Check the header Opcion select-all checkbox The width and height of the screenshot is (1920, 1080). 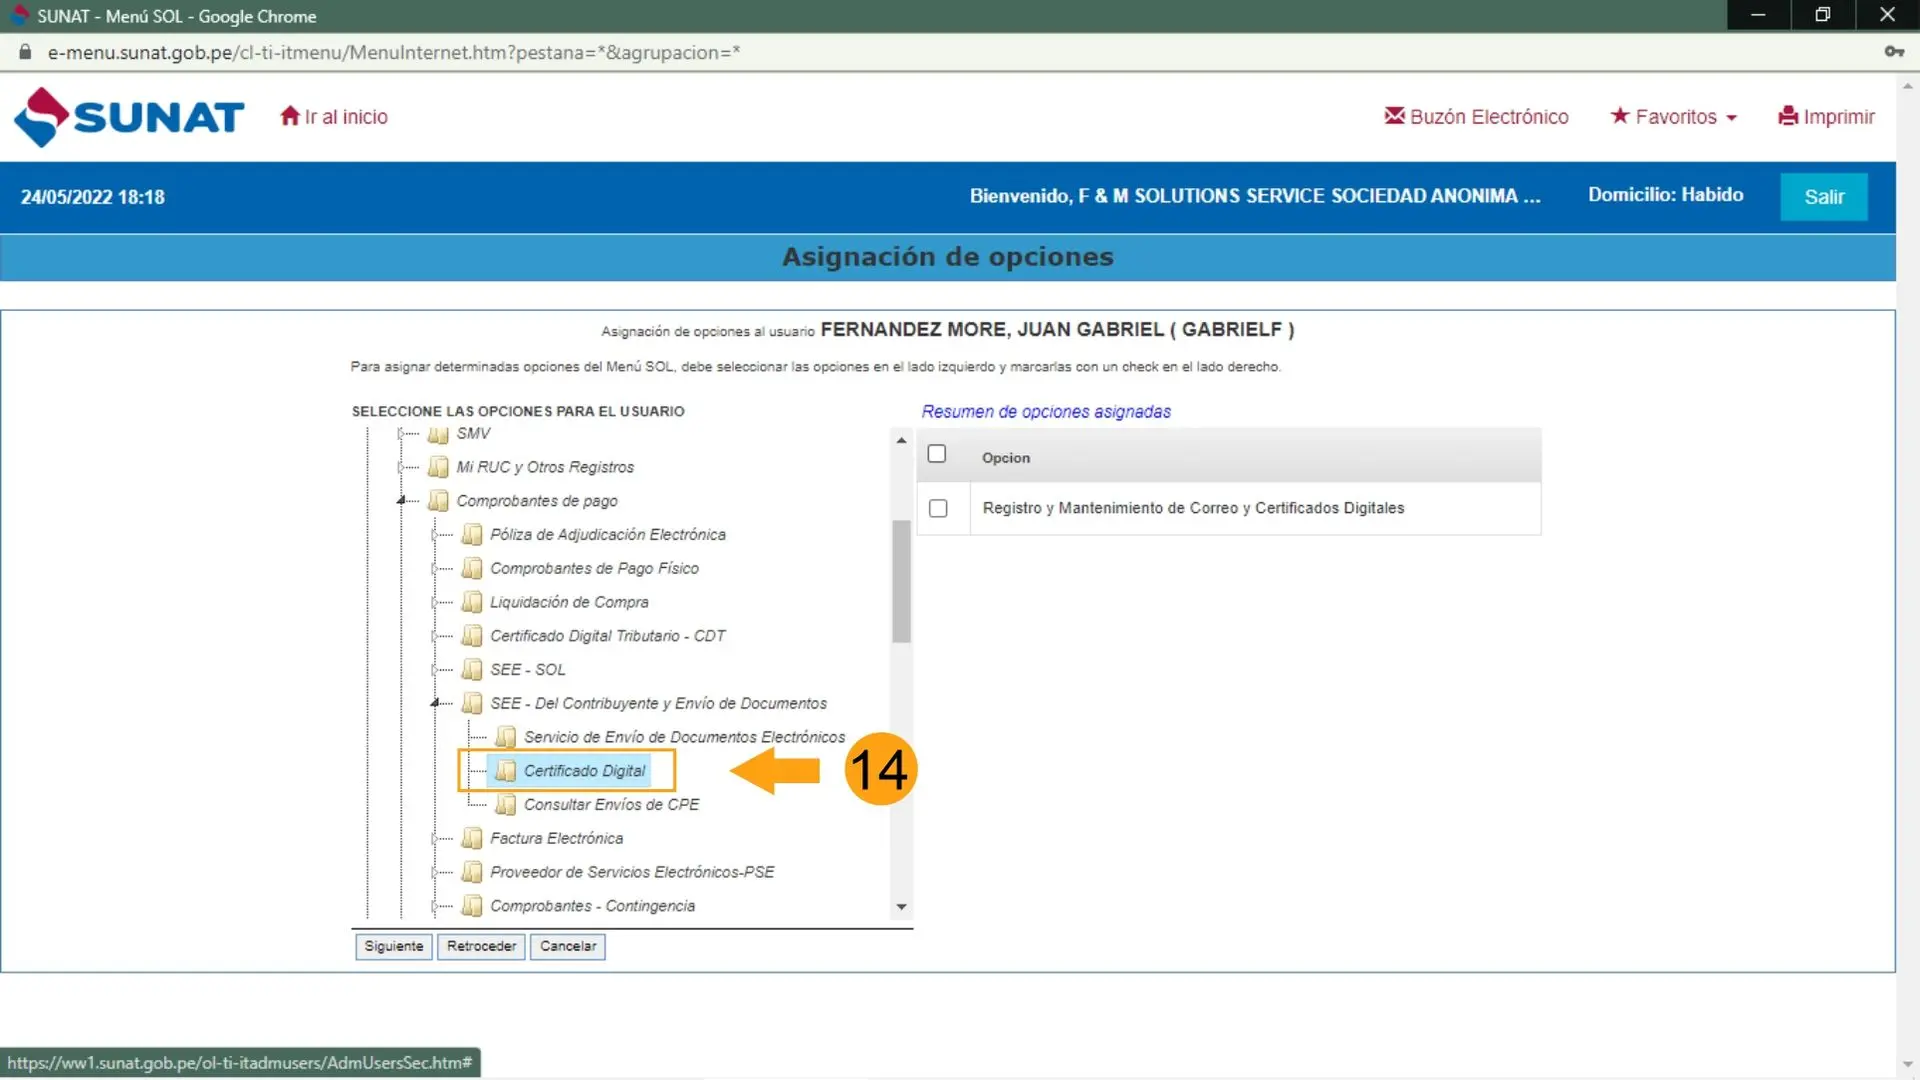(937, 454)
